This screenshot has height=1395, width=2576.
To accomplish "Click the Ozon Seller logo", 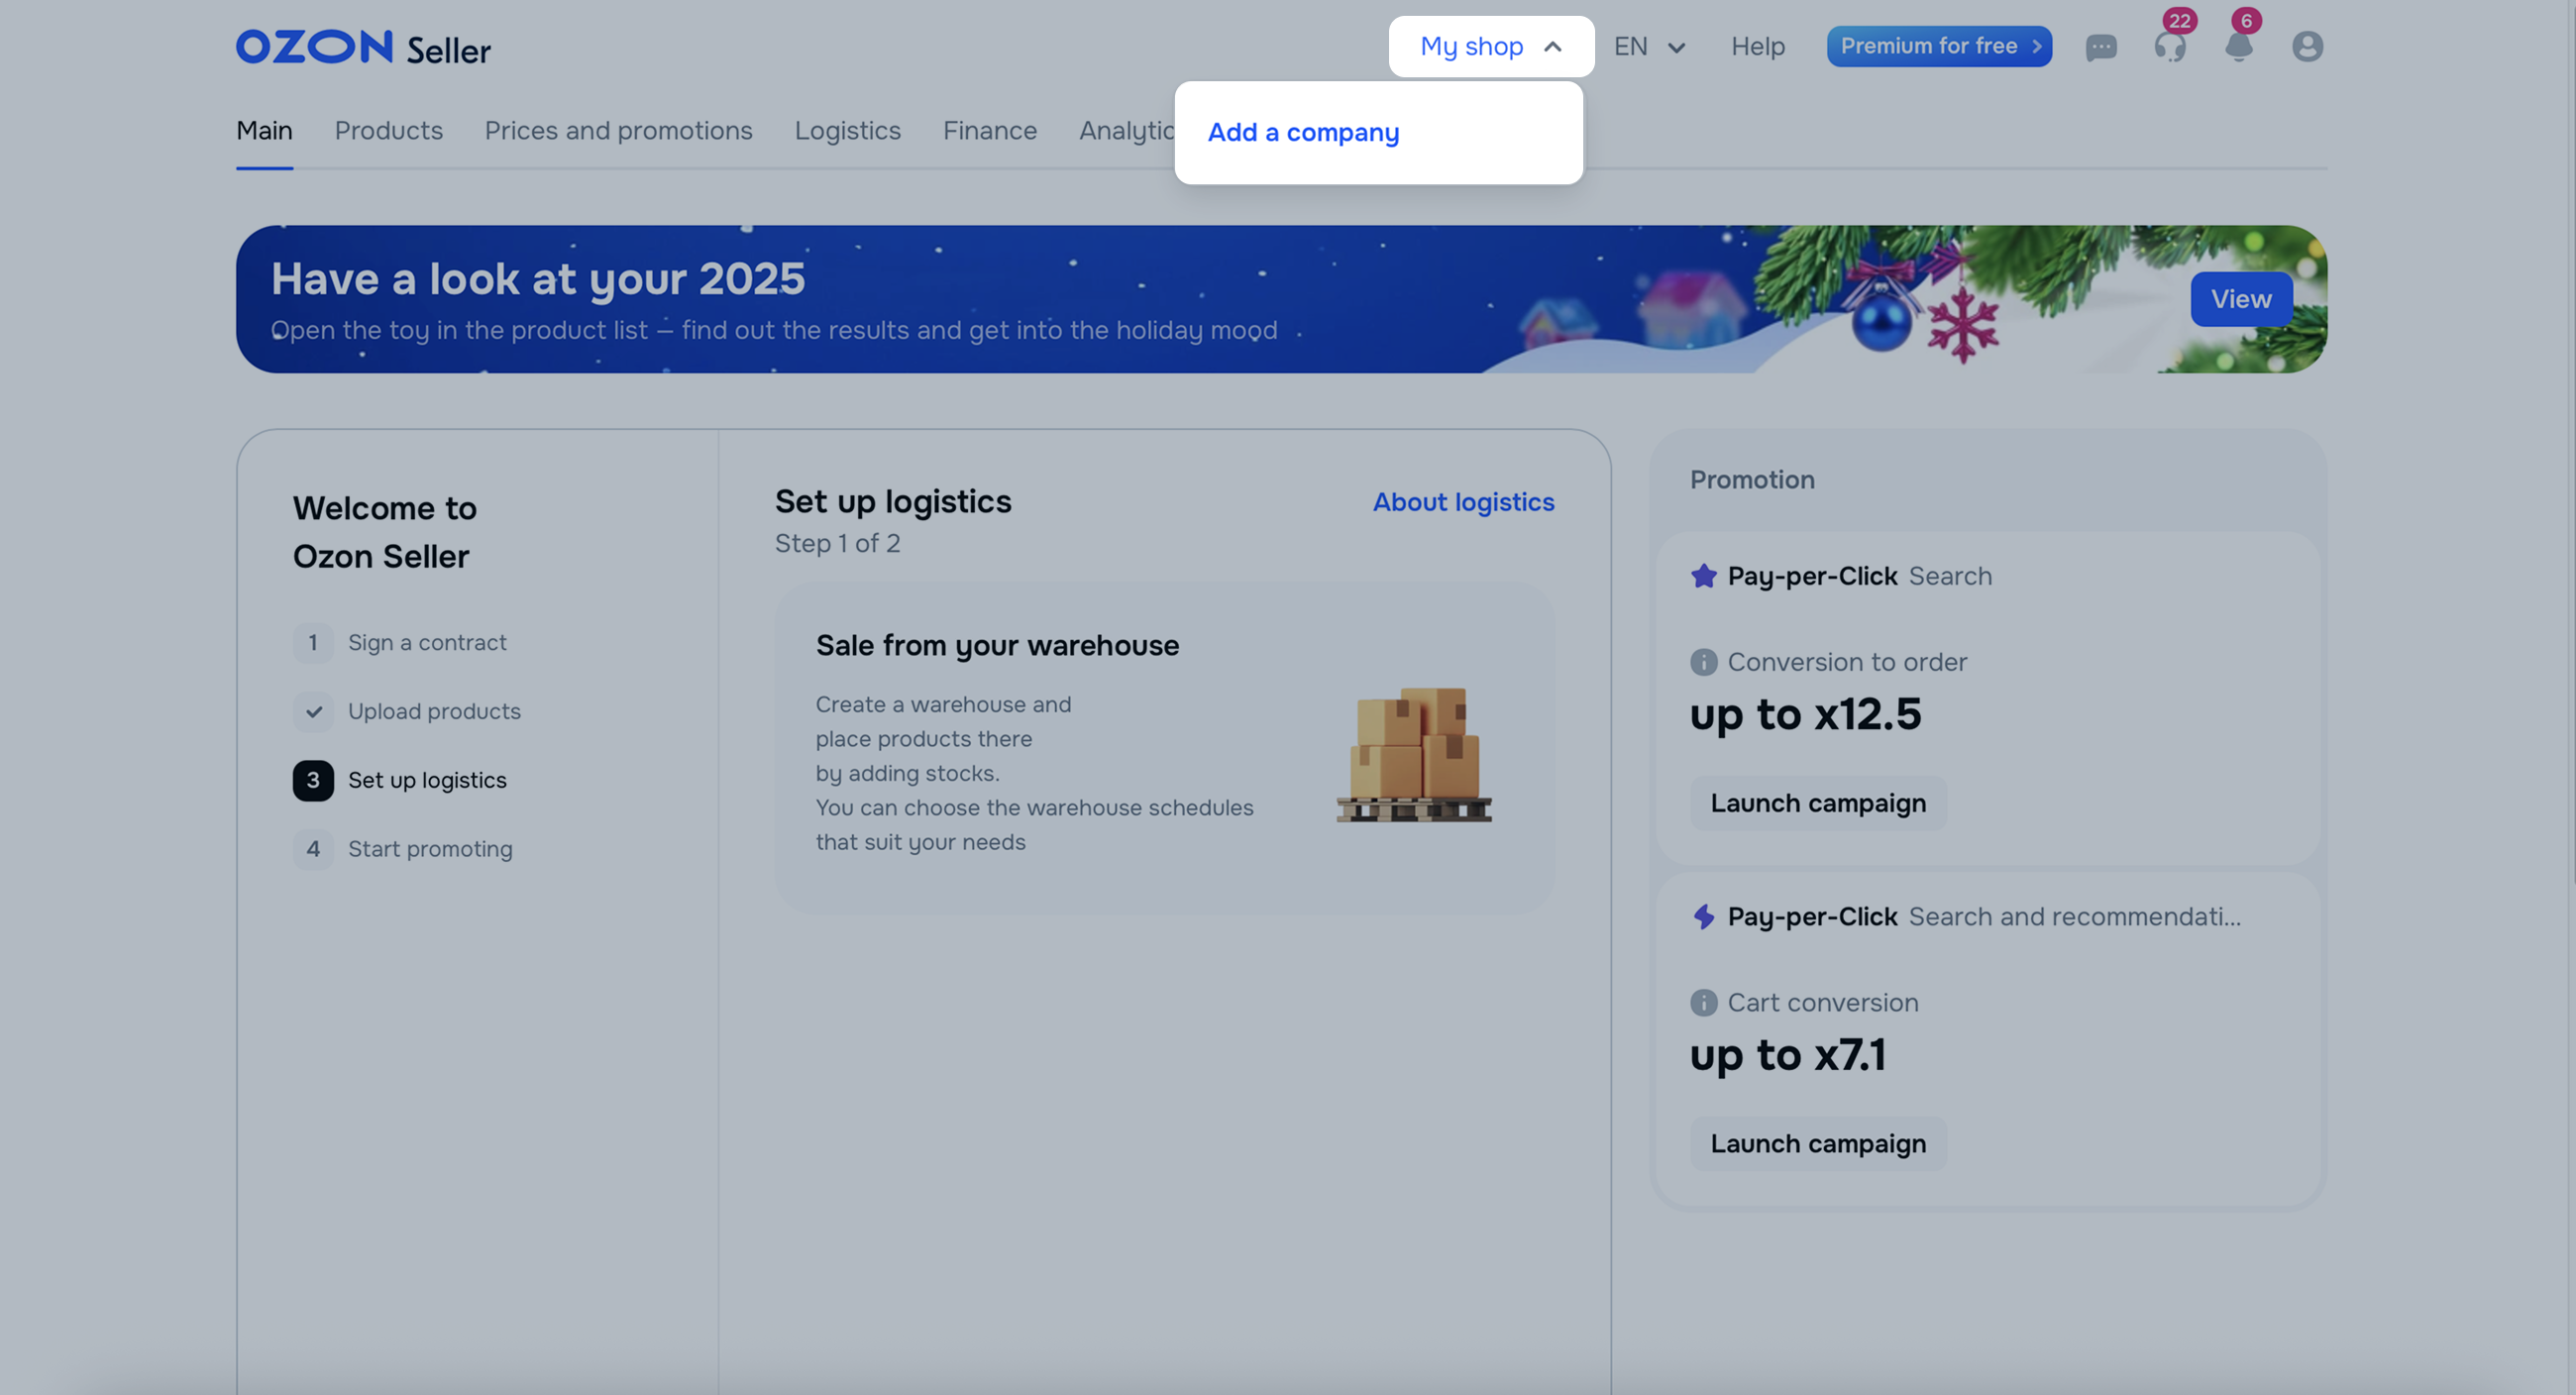I will point(363,47).
